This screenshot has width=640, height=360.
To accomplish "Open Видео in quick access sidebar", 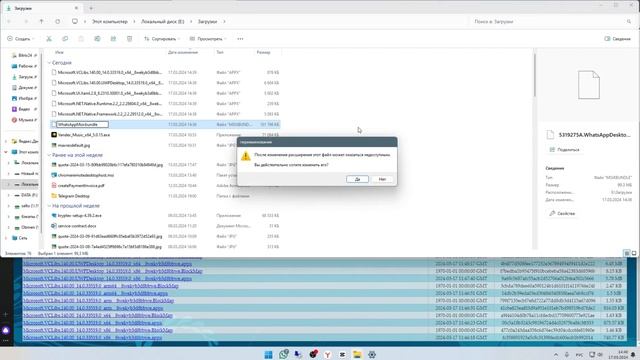I will 24,109.
